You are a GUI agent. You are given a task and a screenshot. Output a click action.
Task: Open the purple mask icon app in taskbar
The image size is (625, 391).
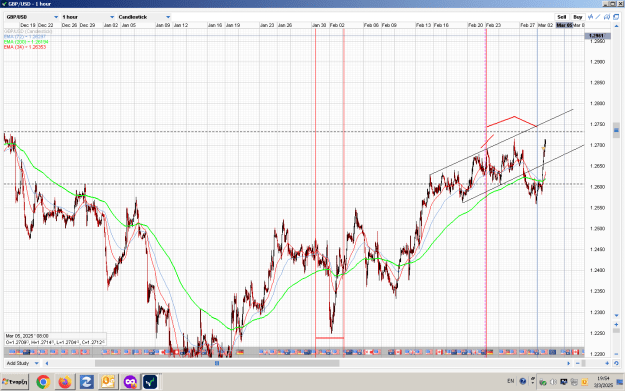tap(130, 382)
